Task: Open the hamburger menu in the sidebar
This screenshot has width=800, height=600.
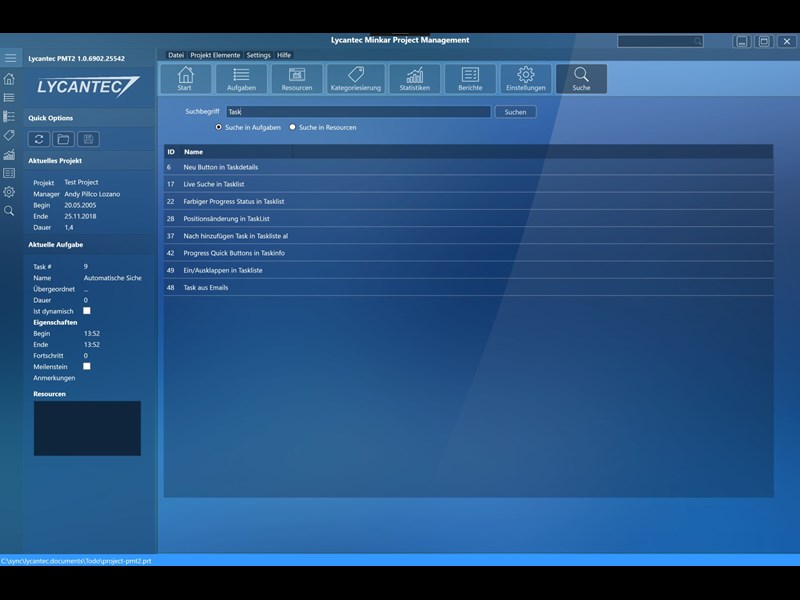Action: (x=10, y=58)
